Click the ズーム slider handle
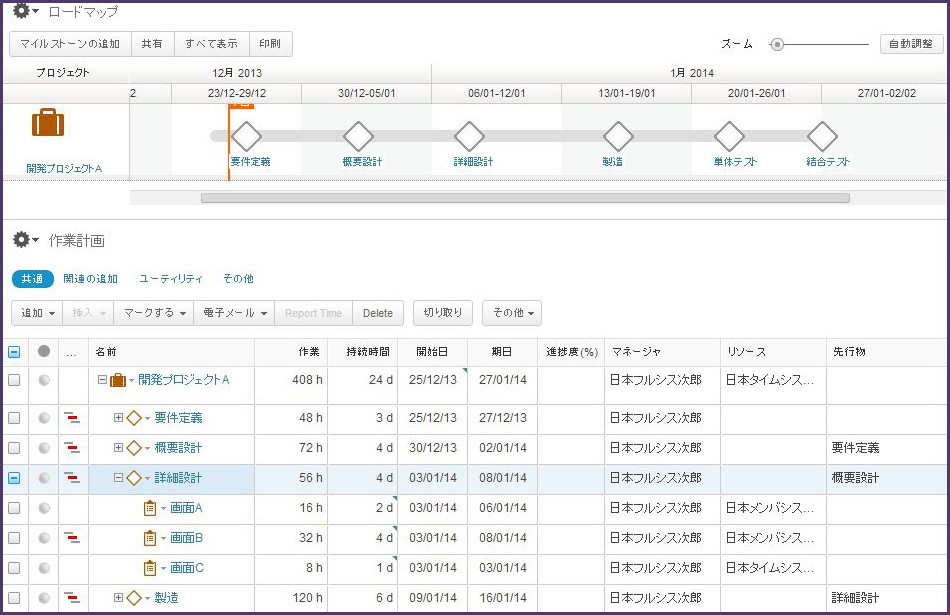The height and width of the screenshot is (615, 950). pos(777,44)
